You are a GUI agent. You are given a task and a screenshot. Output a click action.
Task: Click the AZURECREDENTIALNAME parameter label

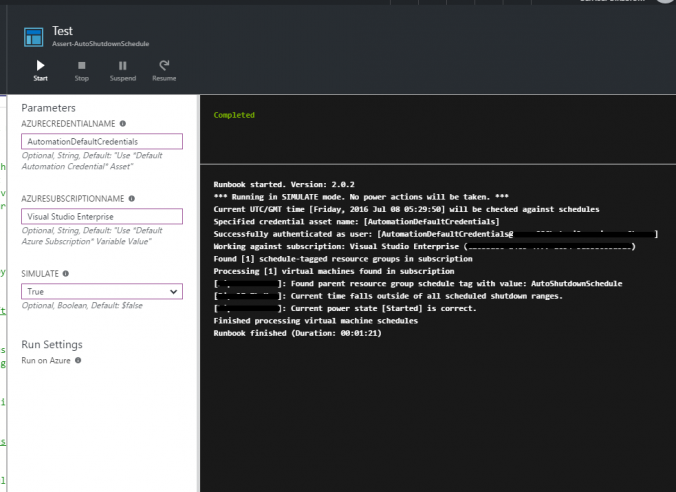[68, 124]
